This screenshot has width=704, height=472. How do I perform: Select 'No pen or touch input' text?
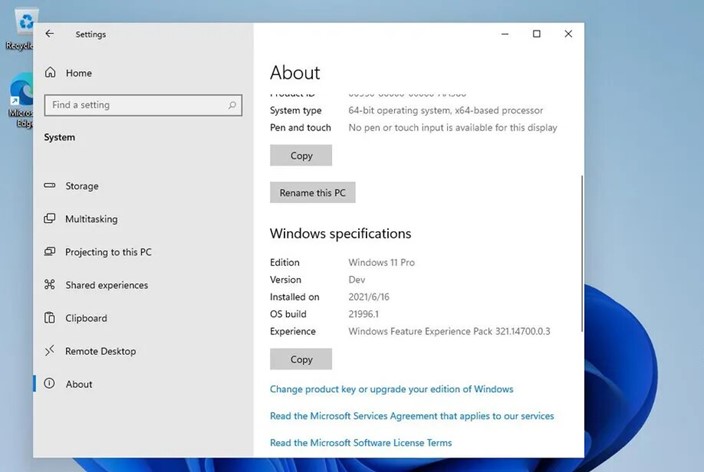[x=453, y=128]
